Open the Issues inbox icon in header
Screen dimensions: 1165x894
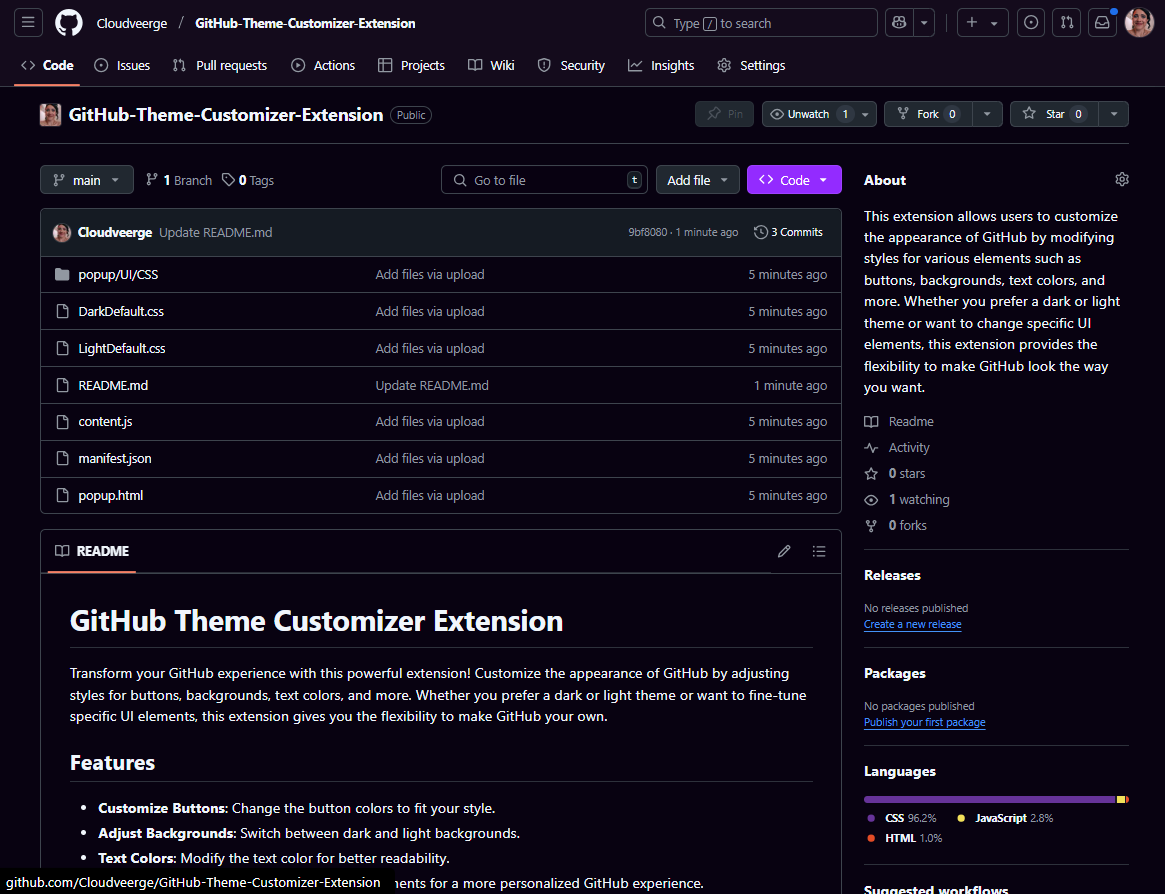point(1031,23)
